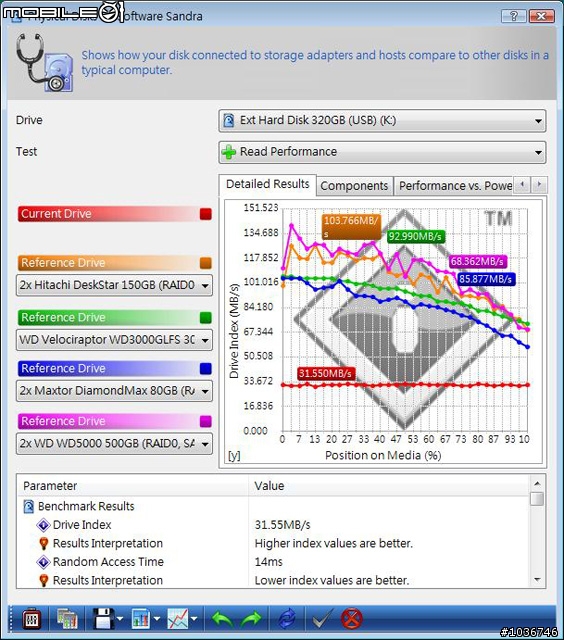Switch to the Detailed Results tab

pos(267,184)
